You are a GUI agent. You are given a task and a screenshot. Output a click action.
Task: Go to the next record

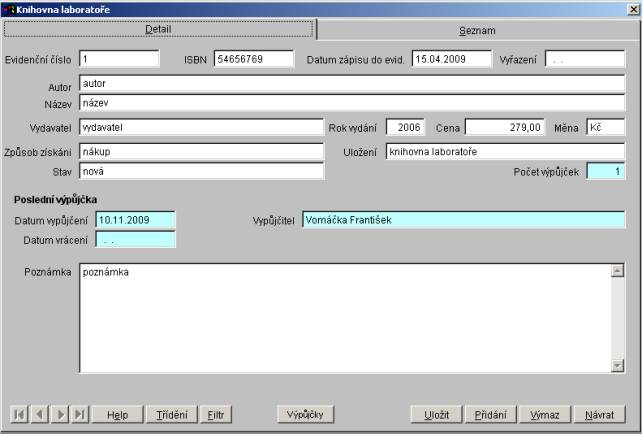tap(59, 414)
